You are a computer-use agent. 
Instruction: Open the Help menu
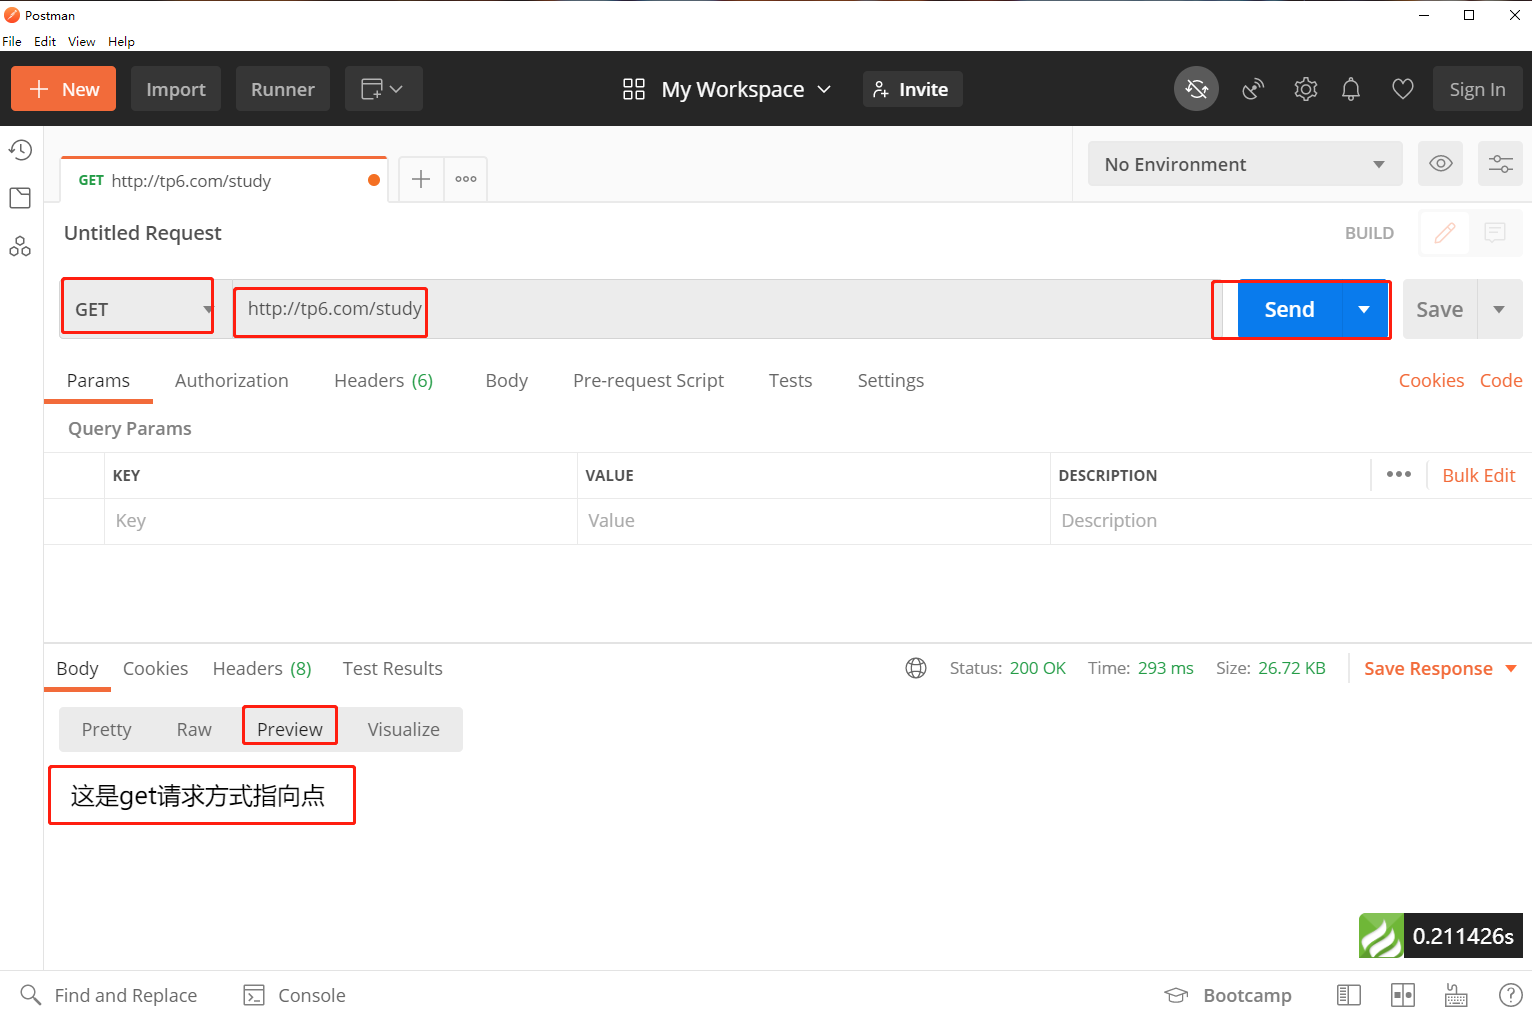[x=121, y=41]
